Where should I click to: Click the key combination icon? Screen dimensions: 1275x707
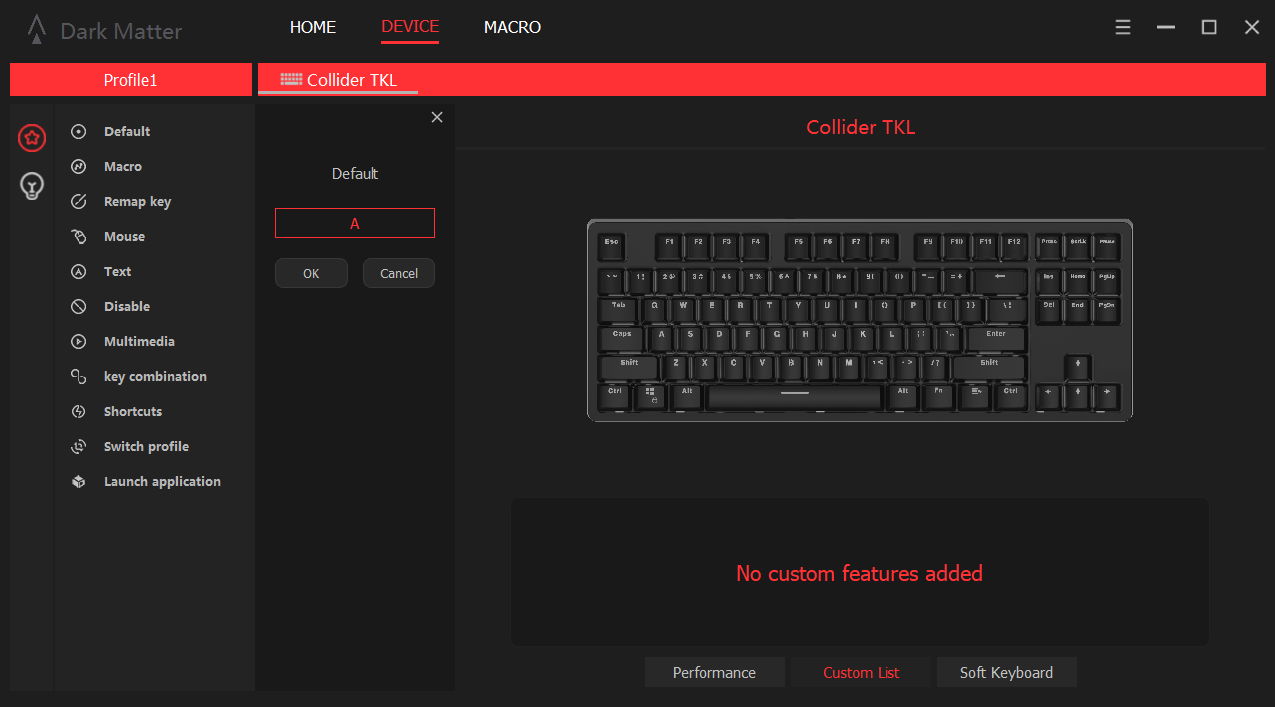coord(79,377)
